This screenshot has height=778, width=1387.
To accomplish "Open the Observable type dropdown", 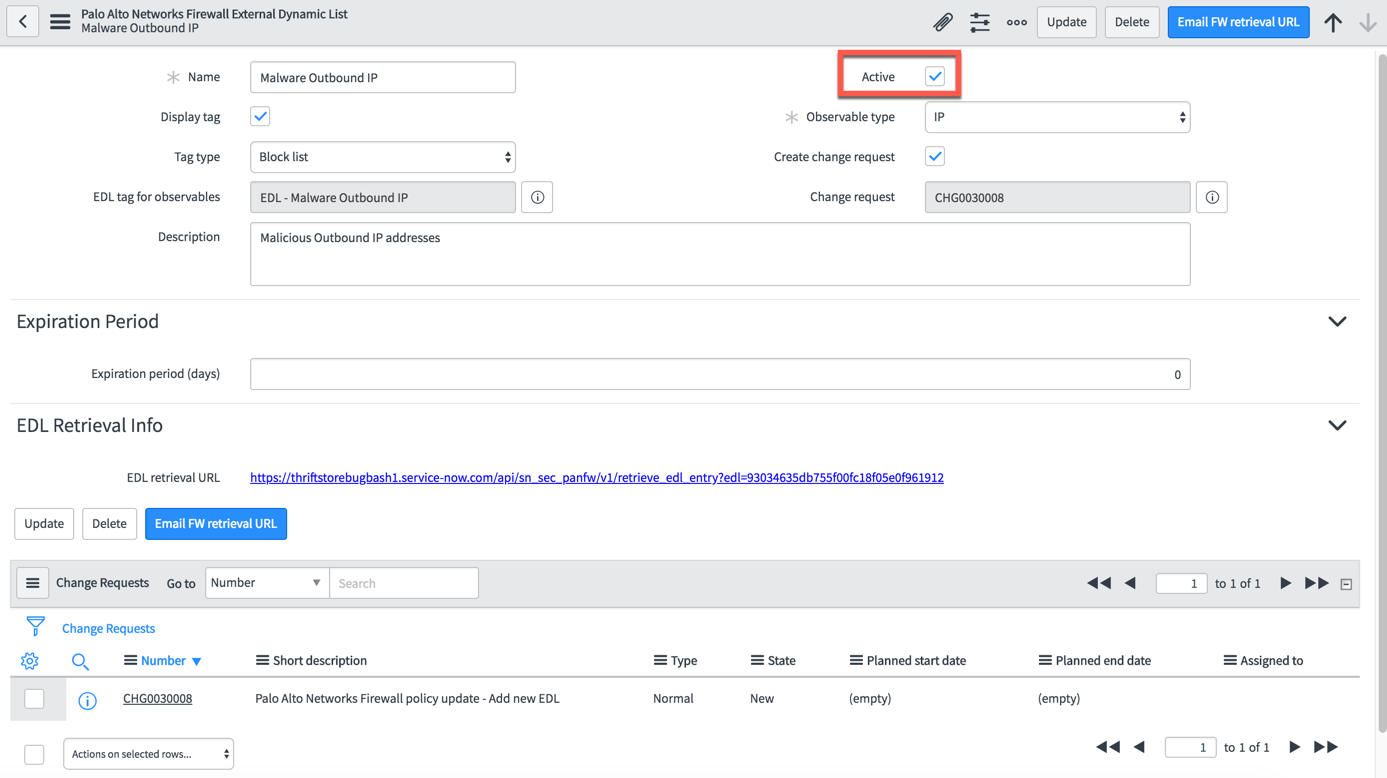I will tap(1058, 117).
